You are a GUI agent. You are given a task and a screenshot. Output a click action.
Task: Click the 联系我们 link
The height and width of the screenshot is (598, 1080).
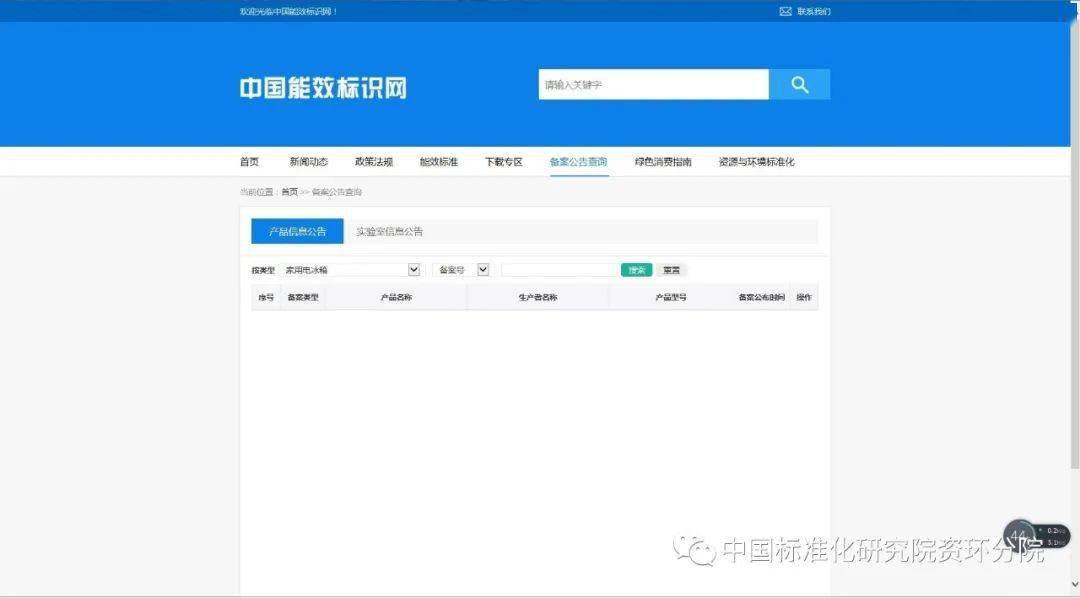[813, 11]
